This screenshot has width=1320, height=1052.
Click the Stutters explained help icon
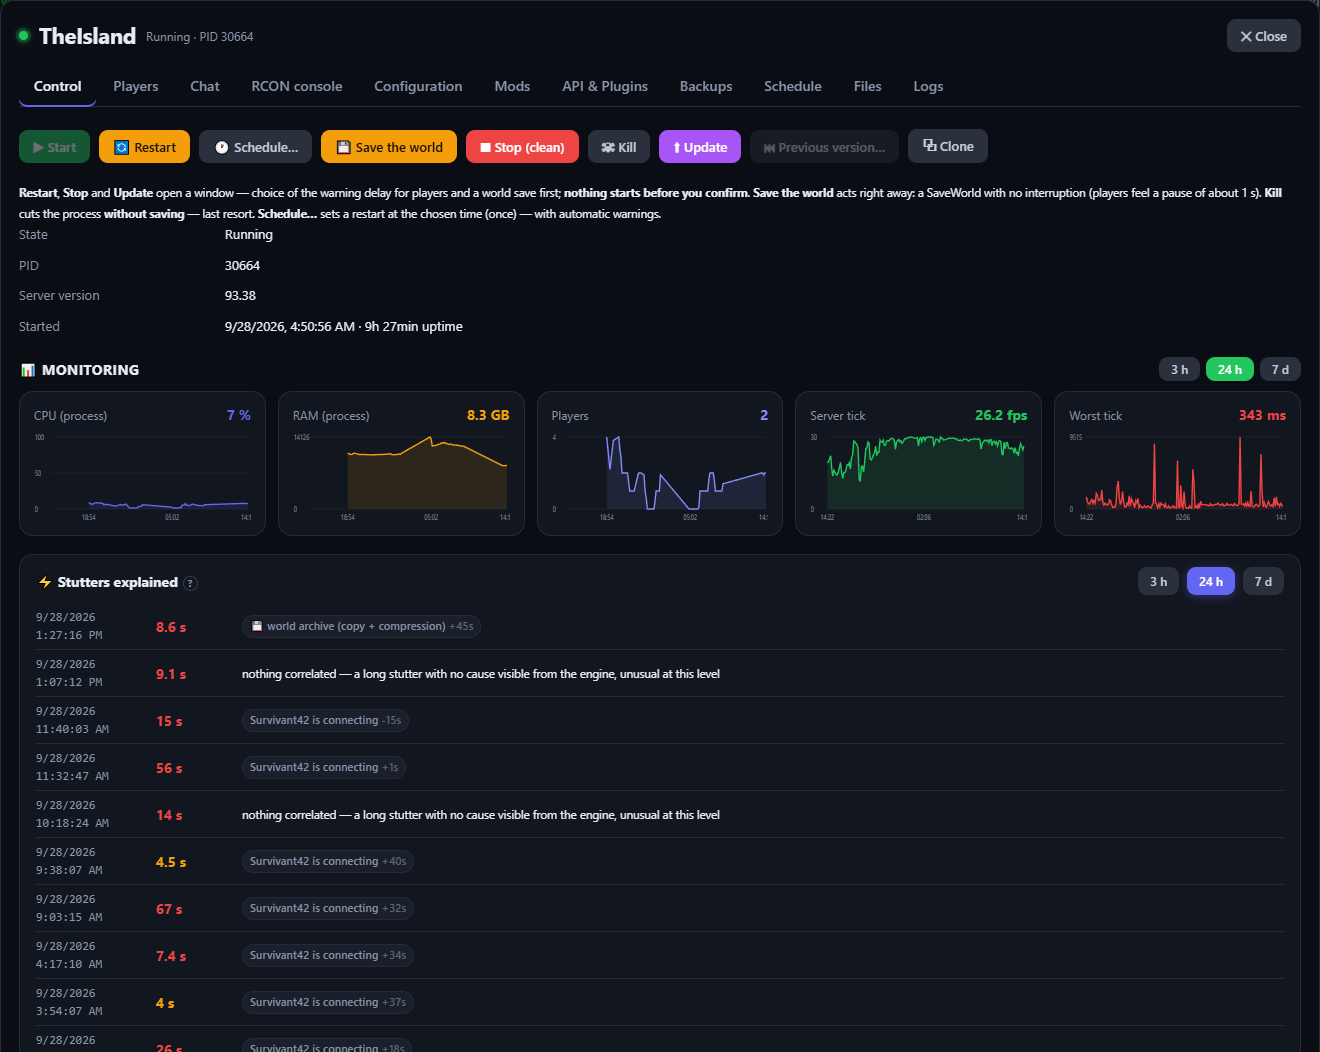[x=191, y=583]
